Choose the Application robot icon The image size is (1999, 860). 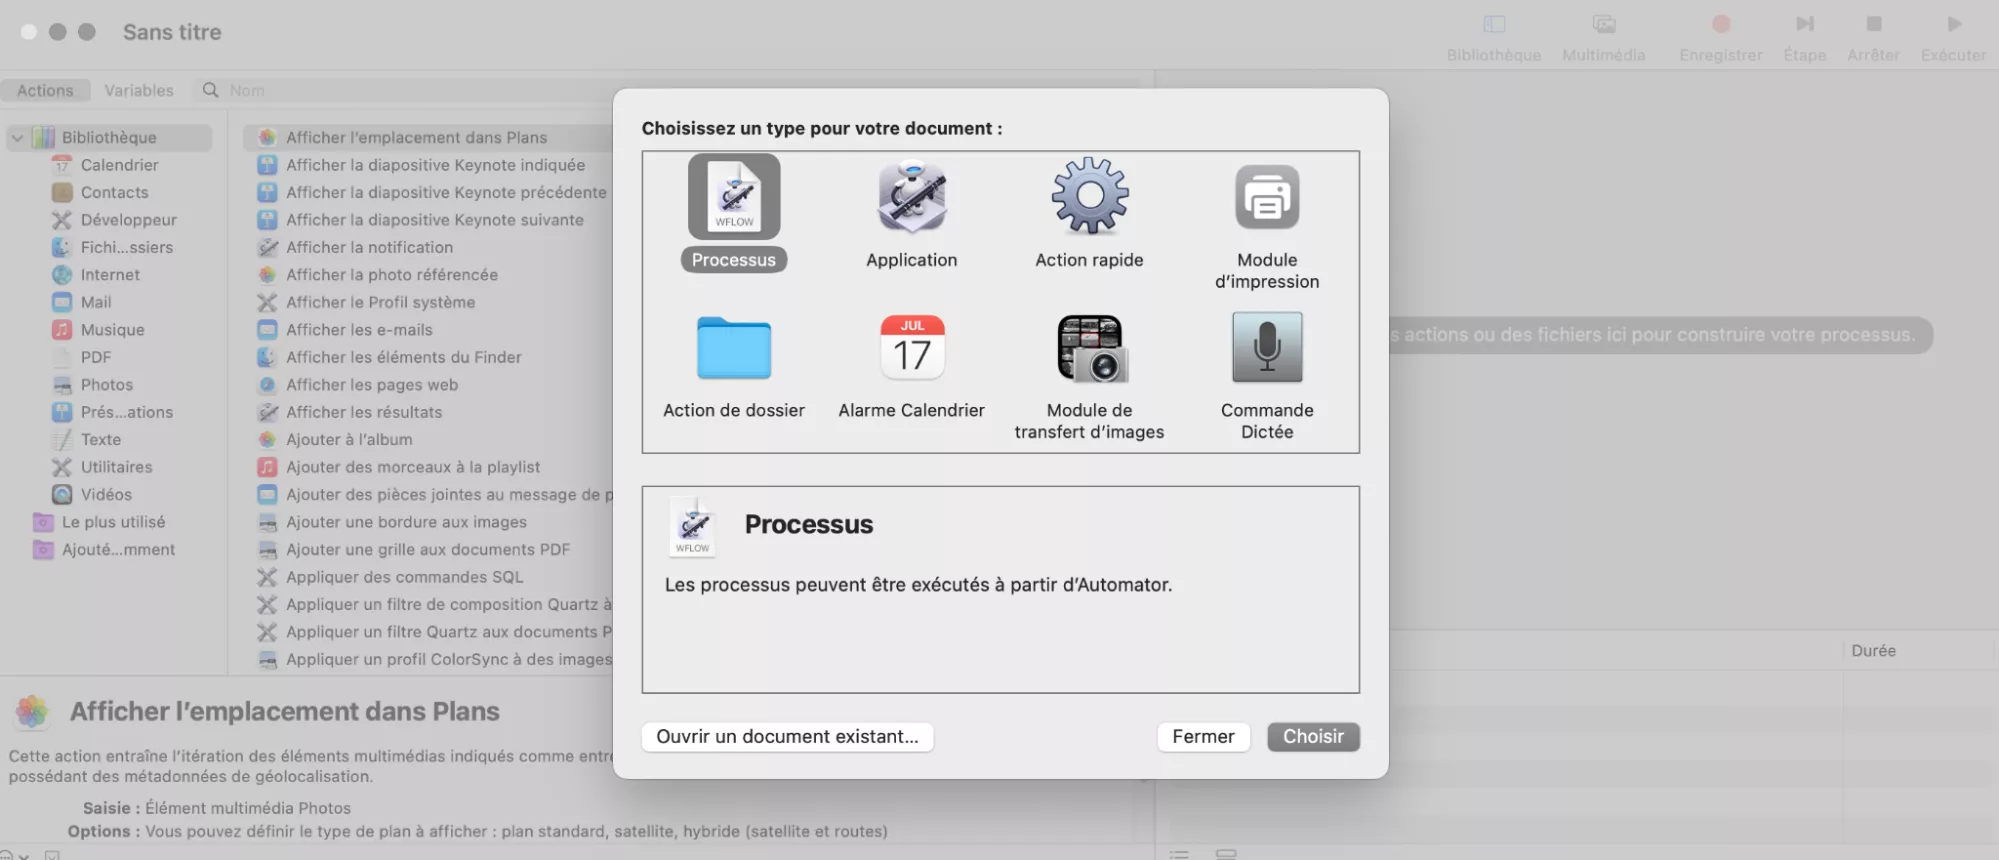click(911, 197)
